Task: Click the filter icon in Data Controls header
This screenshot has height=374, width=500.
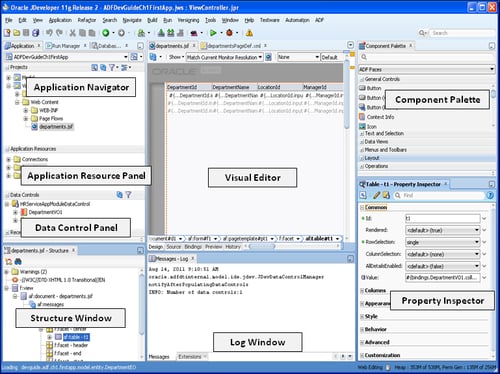Action: (x=128, y=195)
